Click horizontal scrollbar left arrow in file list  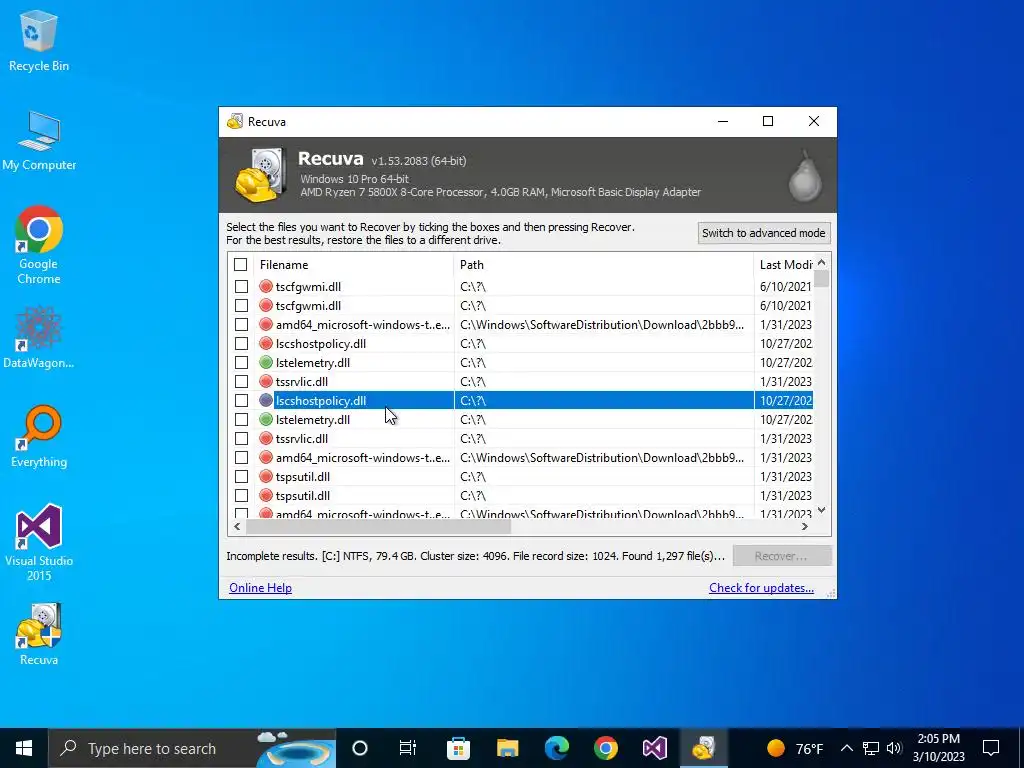236,526
